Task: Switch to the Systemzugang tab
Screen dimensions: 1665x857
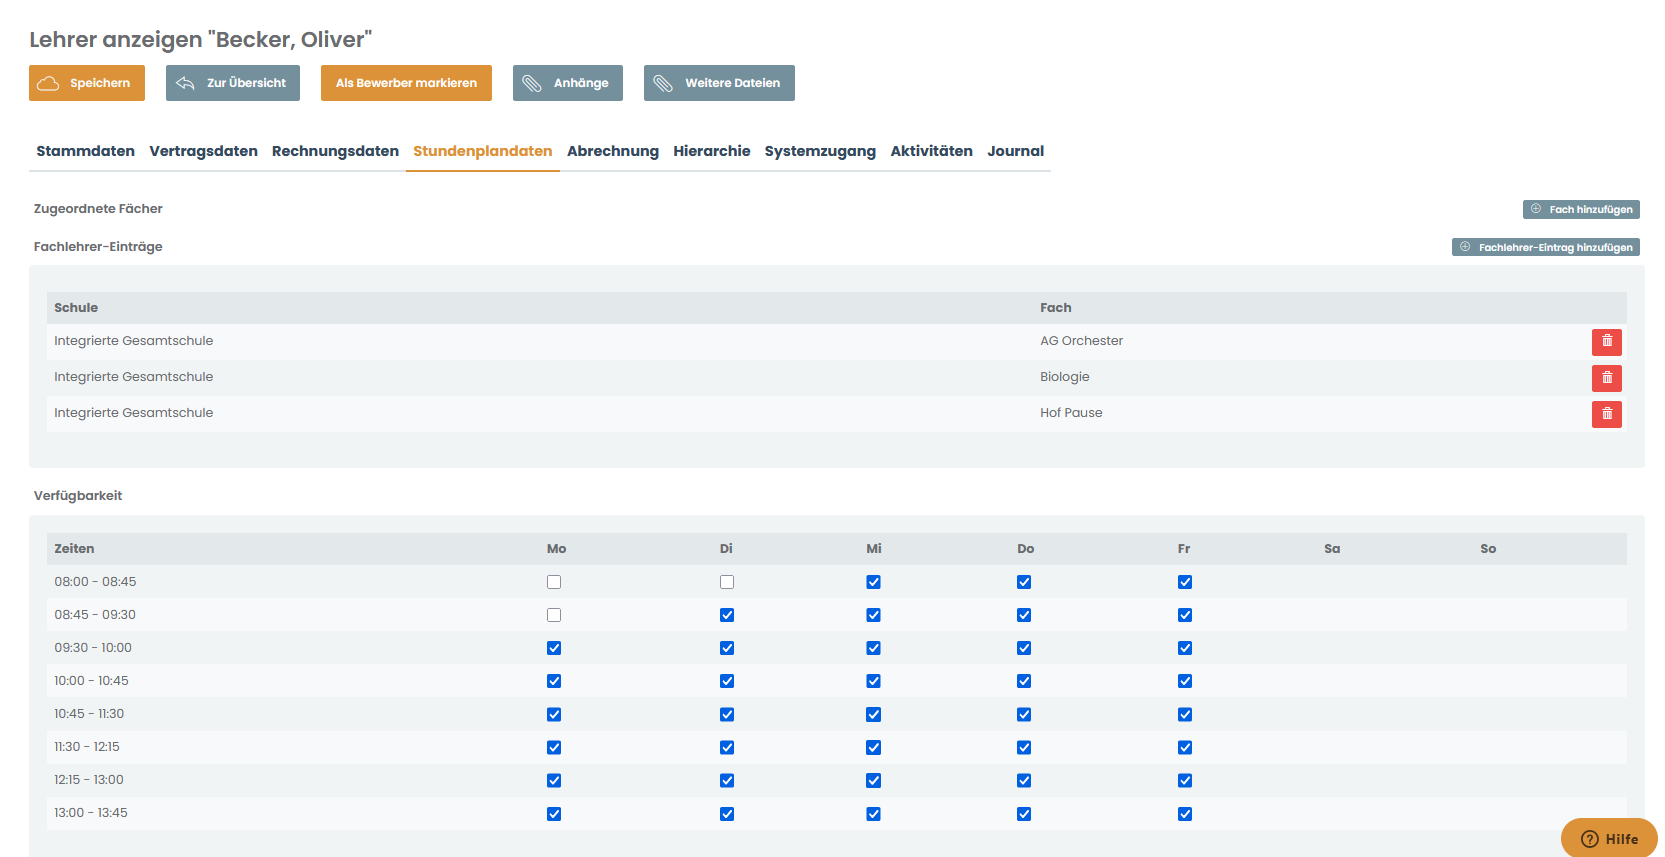Action: pos(820,151)
